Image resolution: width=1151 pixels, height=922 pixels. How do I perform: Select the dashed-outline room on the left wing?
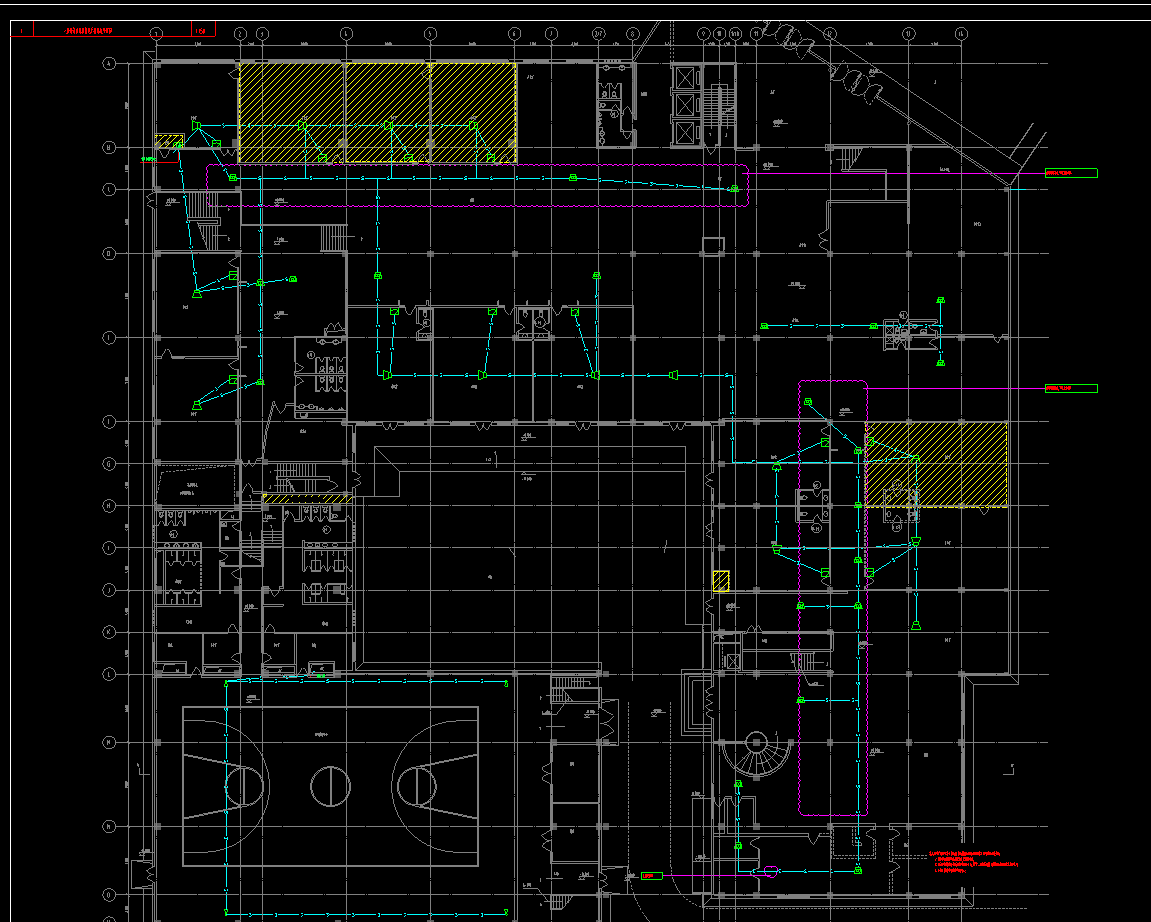click(197, 487)
